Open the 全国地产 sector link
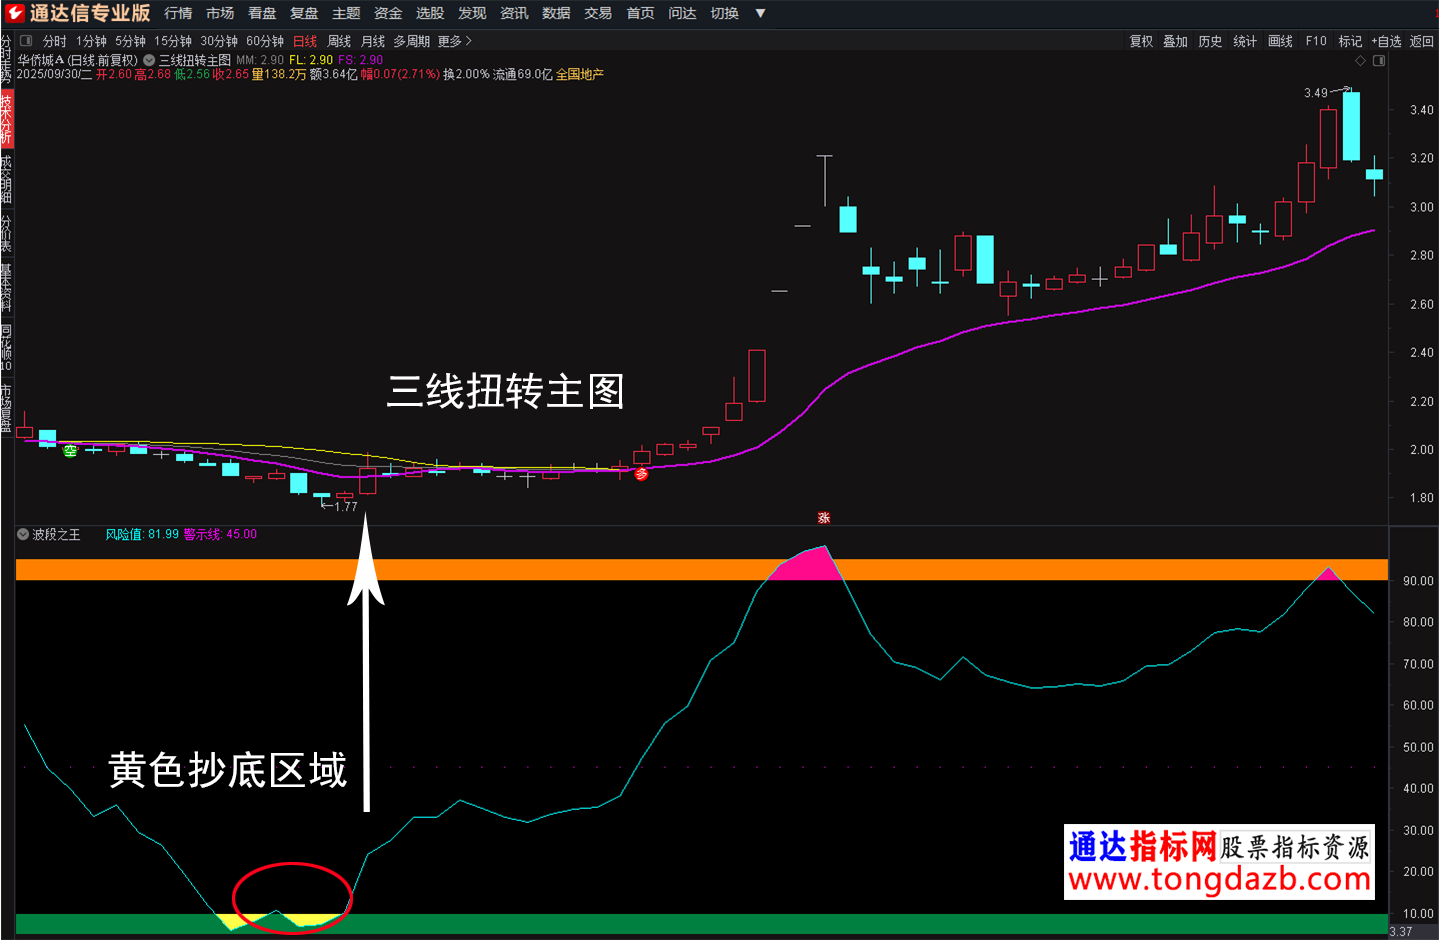This screenshot has height=940, width=1439. [x=580, y=74]
